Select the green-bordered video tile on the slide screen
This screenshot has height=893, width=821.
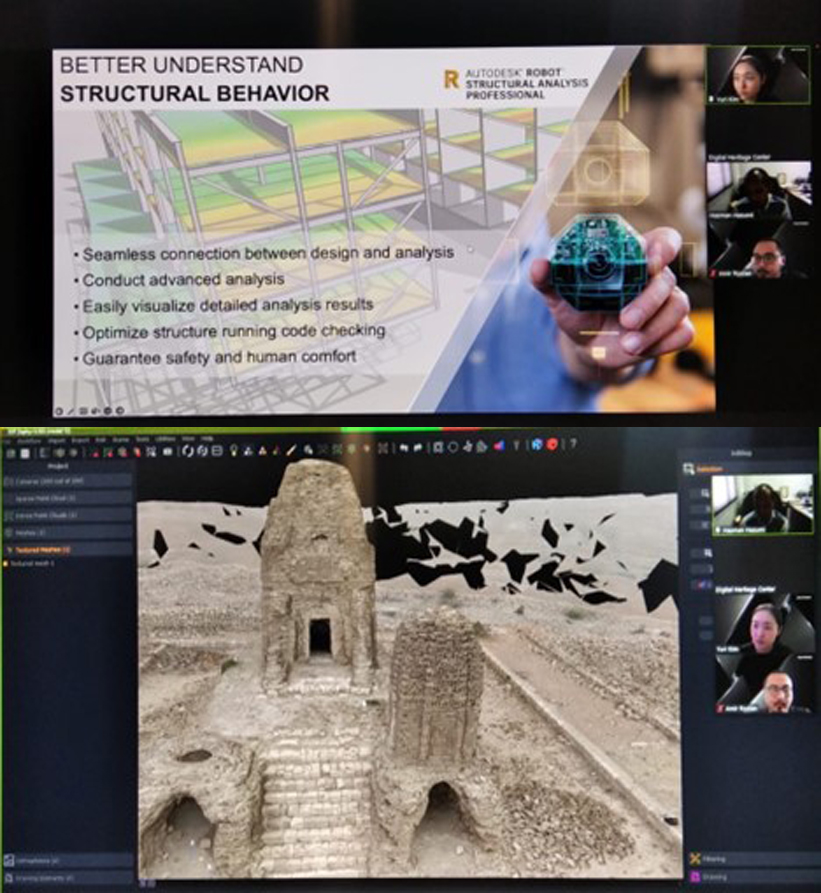(x=758, y=75)
